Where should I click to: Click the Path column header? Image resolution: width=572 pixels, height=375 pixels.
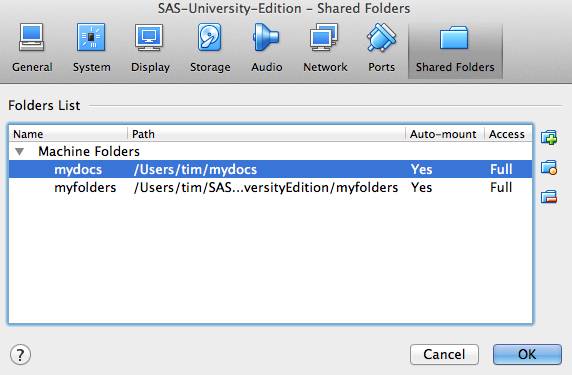point(266,134)
